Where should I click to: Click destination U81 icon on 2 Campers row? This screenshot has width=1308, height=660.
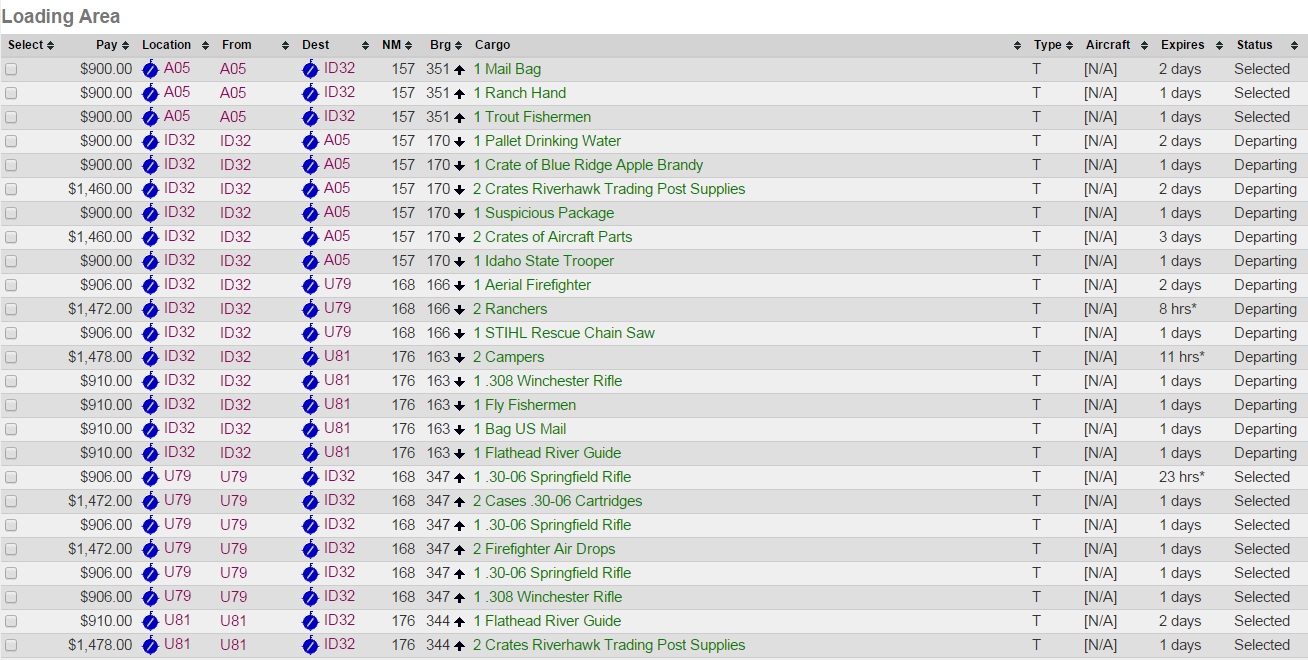tap(310, 357)
